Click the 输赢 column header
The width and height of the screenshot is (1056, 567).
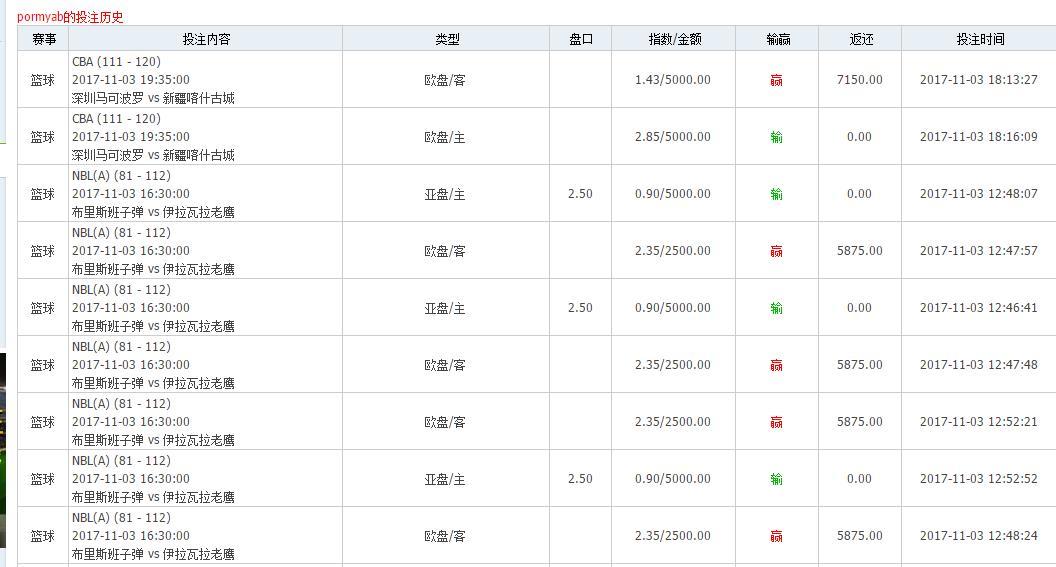pos(777,40)
